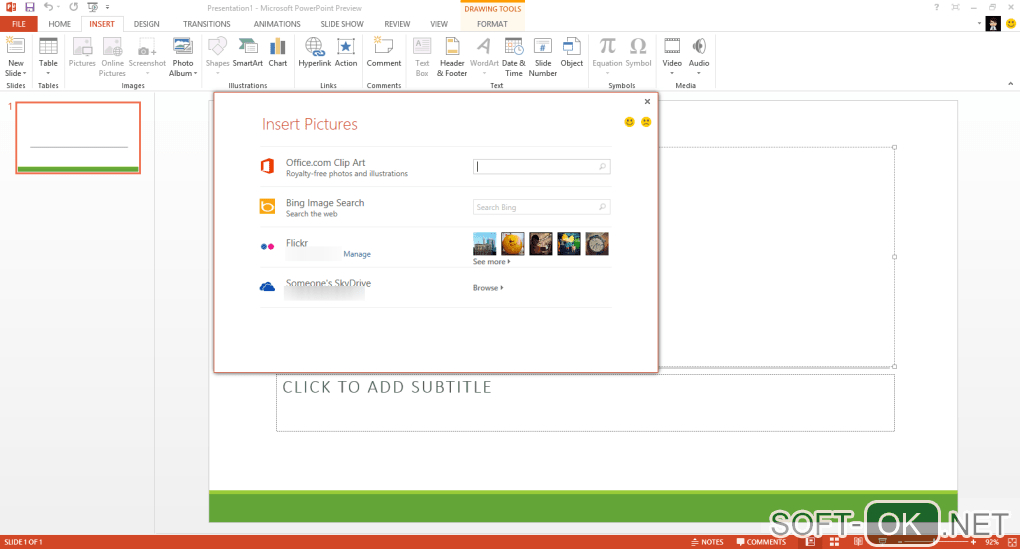This screenshot has height=549, width=1020.
Task: Open the Table insert menu
Action: (x=48, y=57)
